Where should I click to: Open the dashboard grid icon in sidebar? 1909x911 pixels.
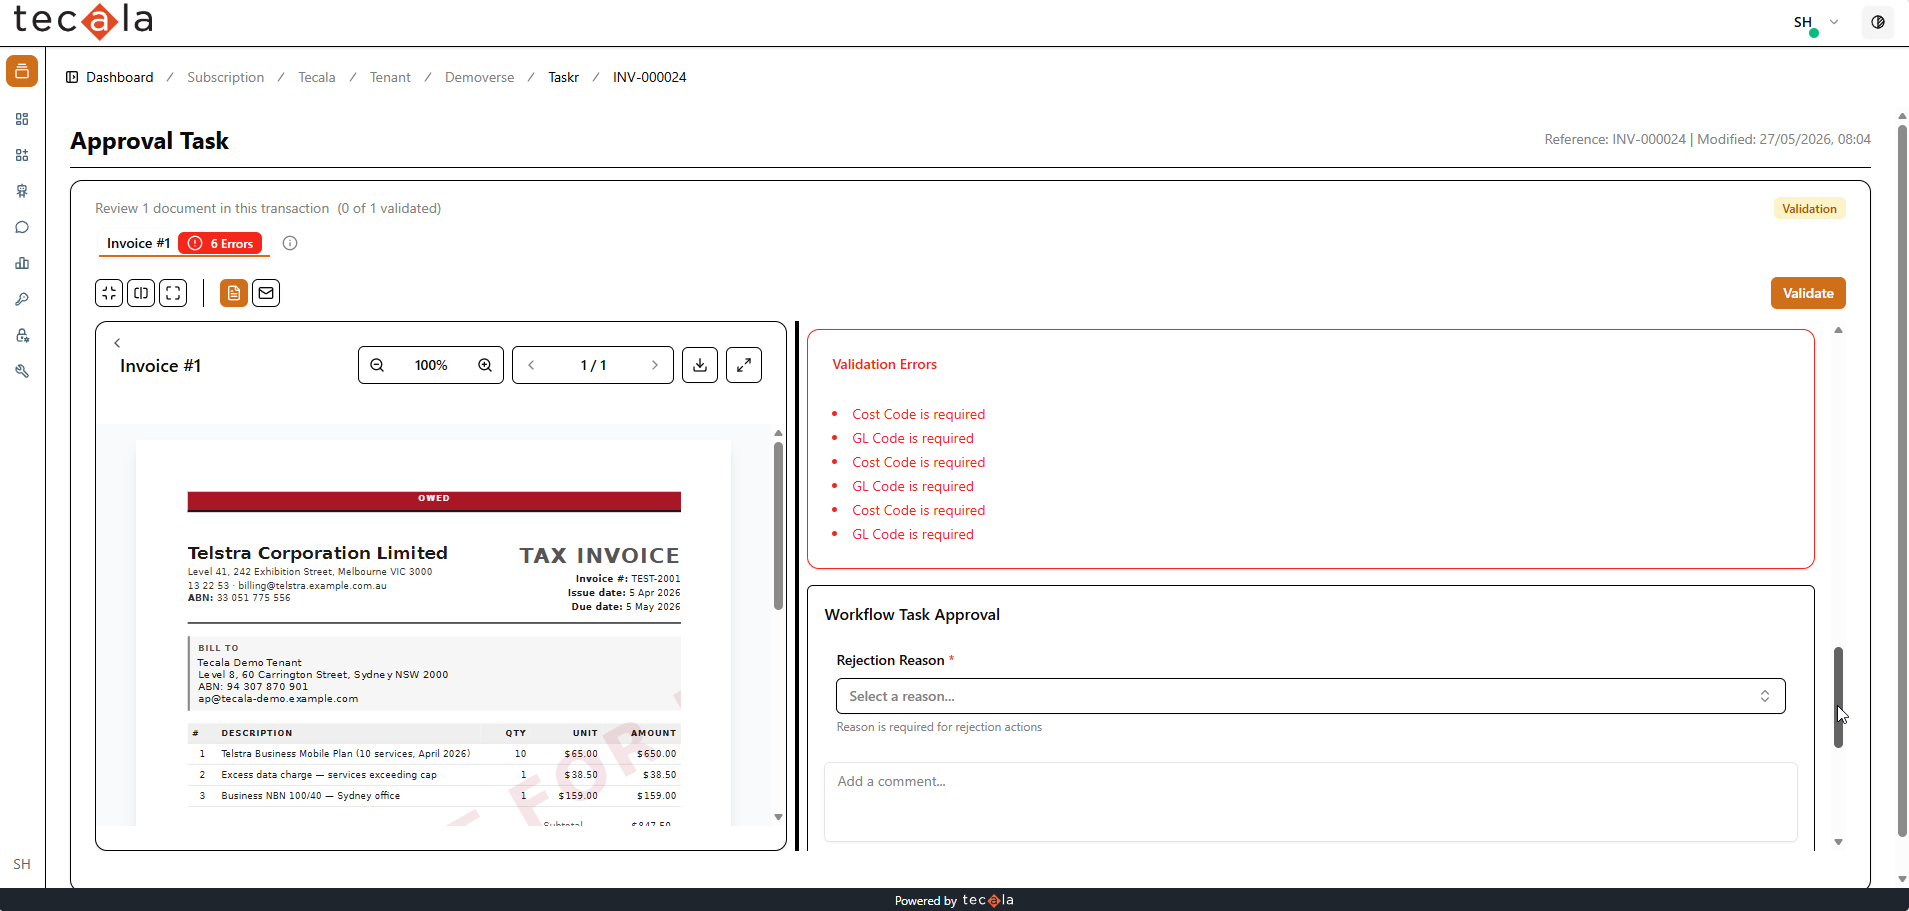pos(22,119)
